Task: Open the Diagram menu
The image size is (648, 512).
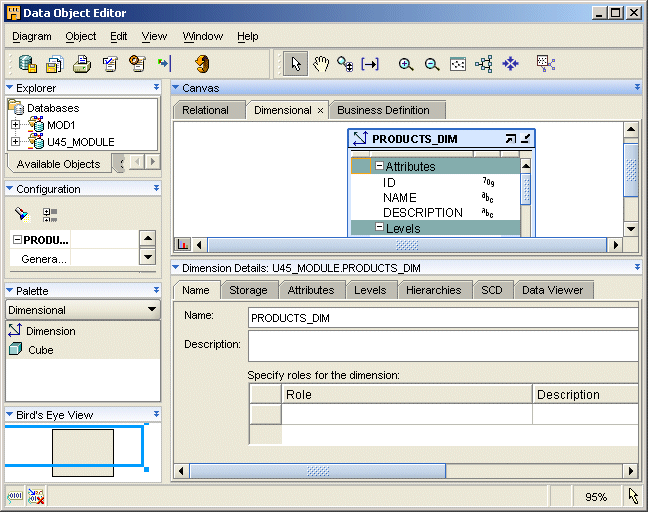Action: click(31, 36)
